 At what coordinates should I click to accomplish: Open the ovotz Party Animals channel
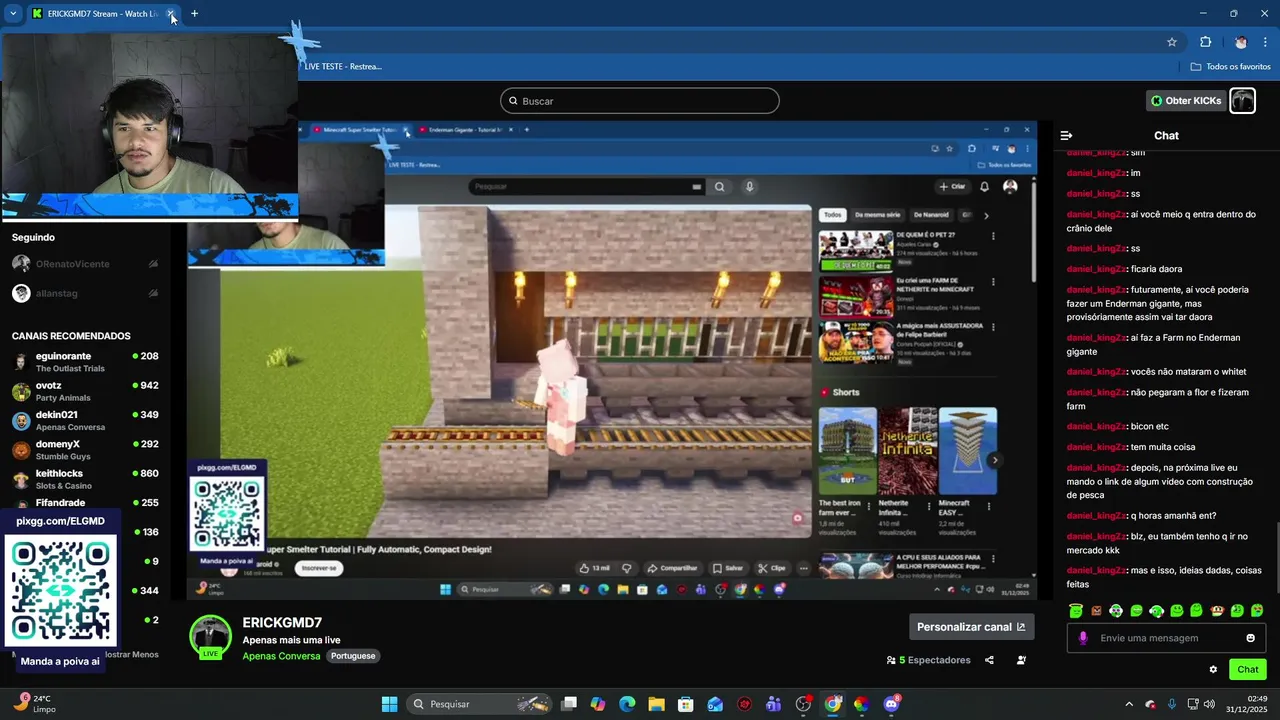pyautogui.click(x=85, y=391)
